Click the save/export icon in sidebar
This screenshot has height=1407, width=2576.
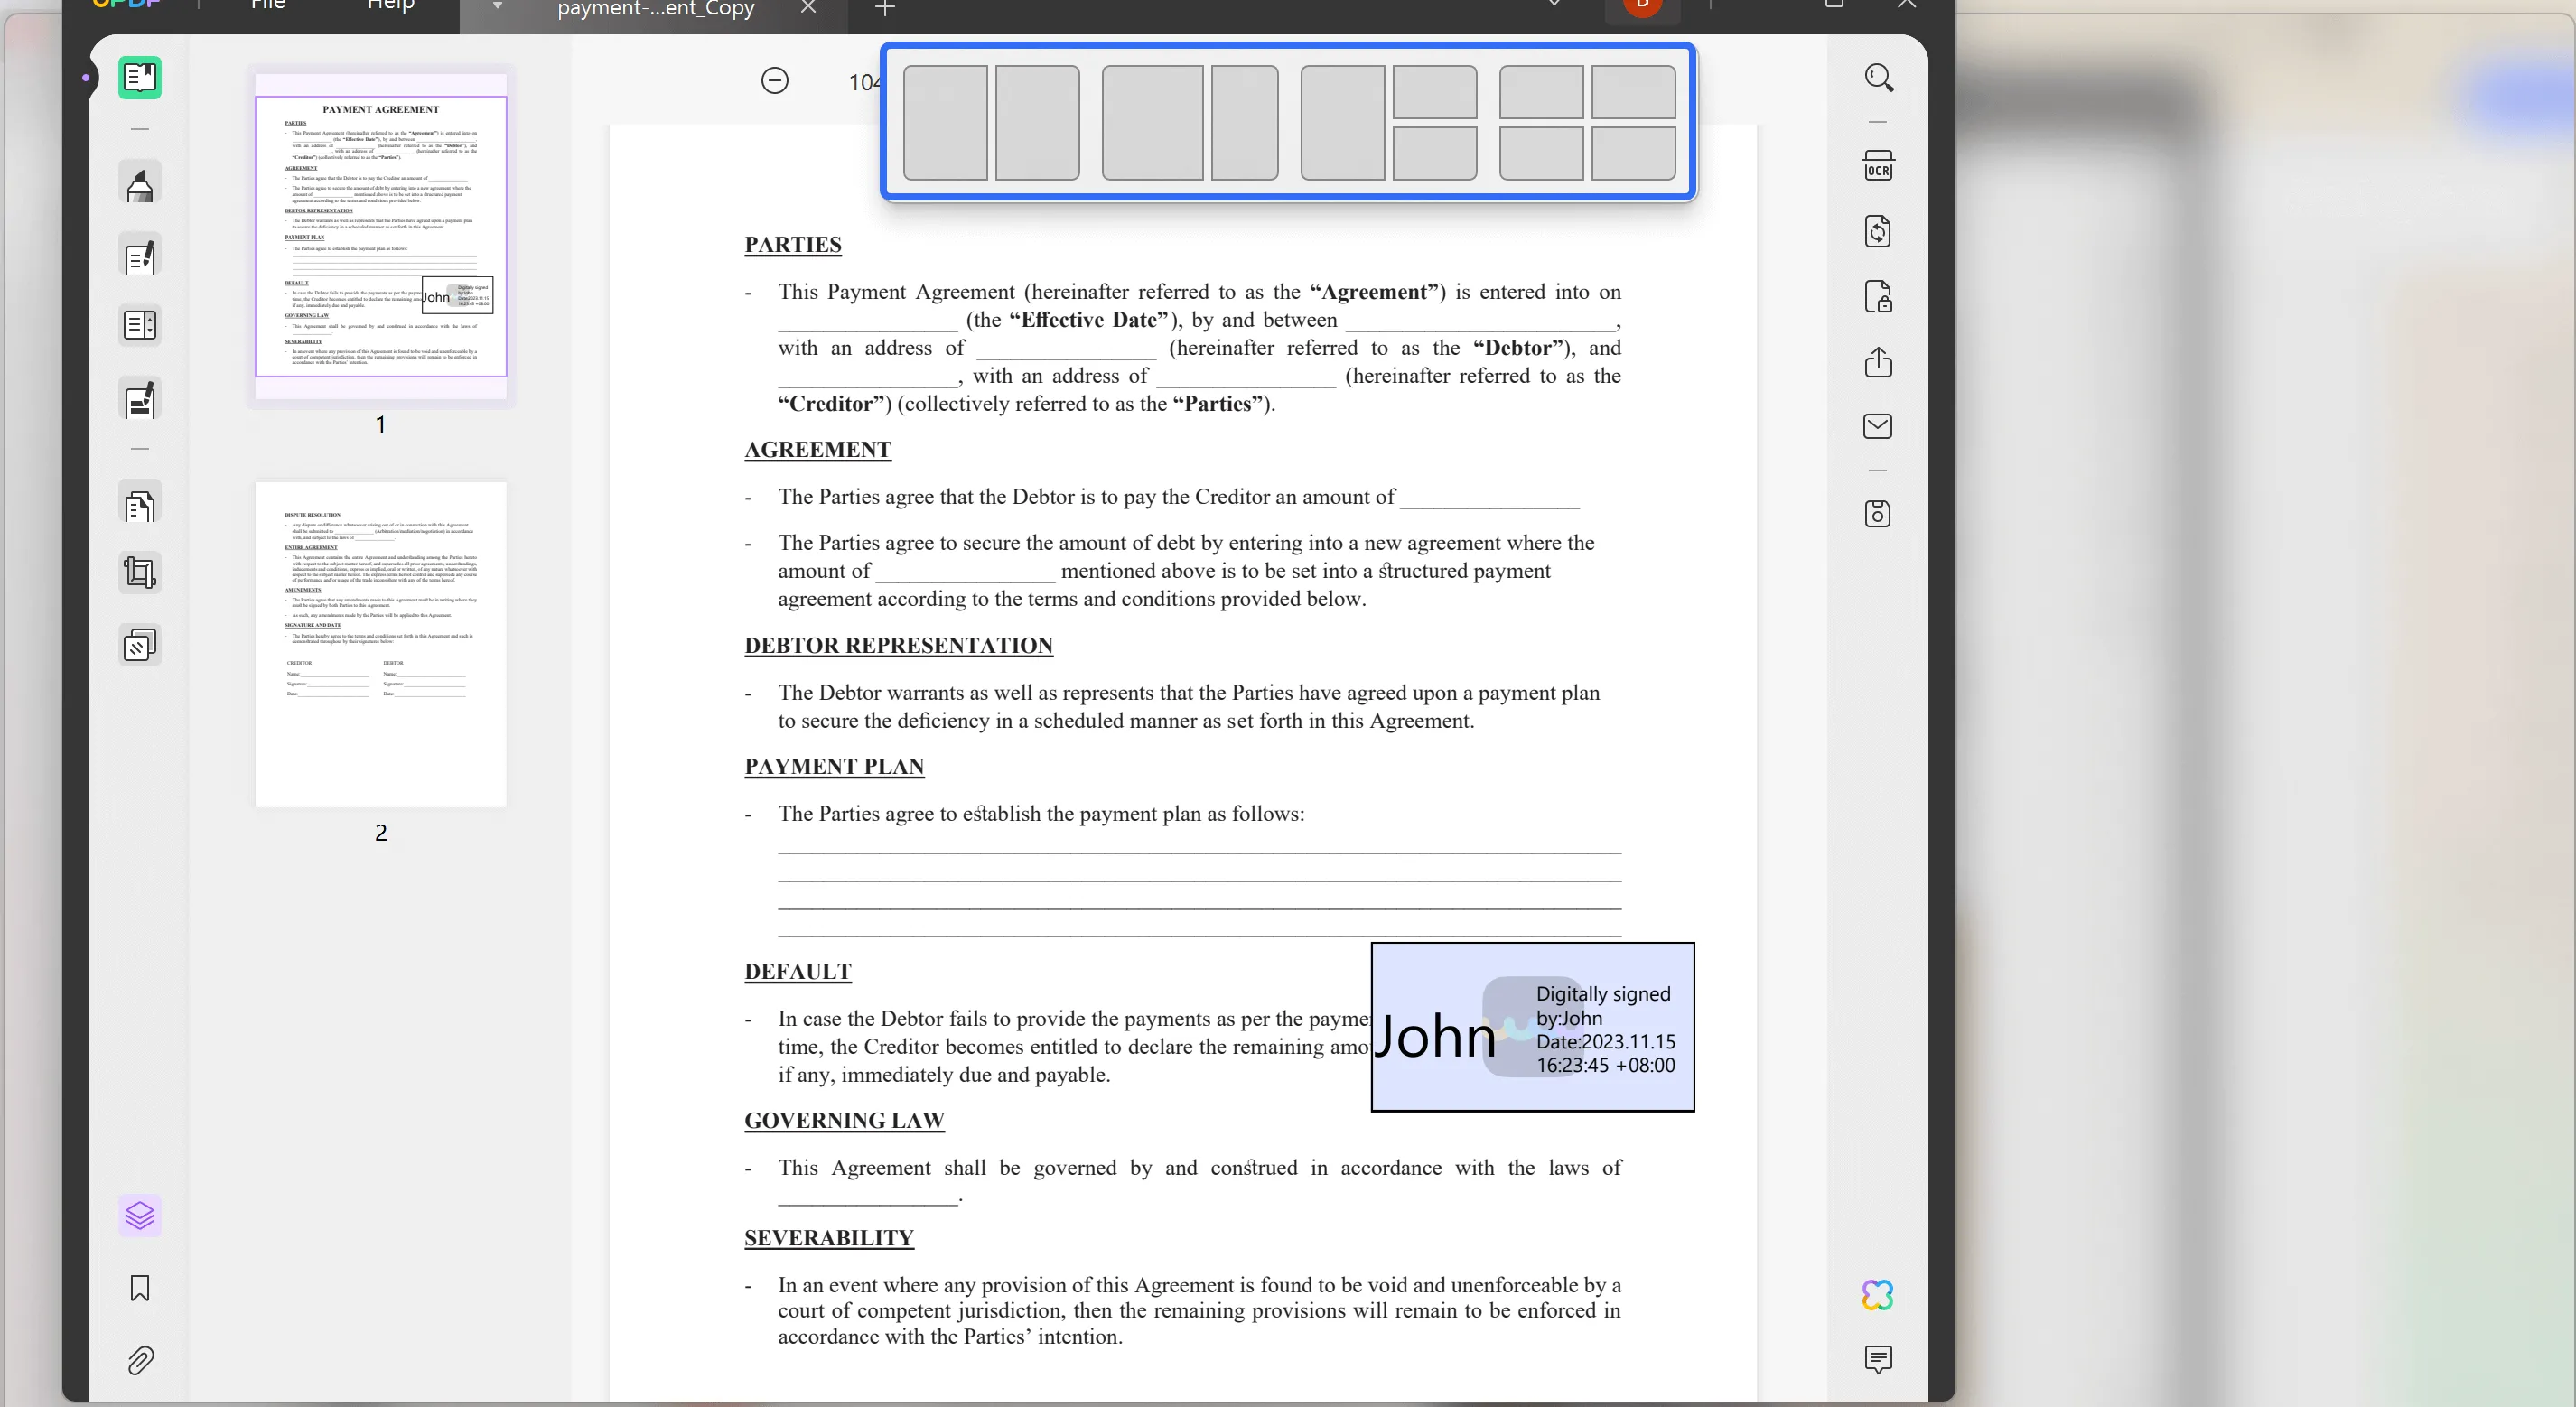pyautogui.click(x=1880, y=515)
